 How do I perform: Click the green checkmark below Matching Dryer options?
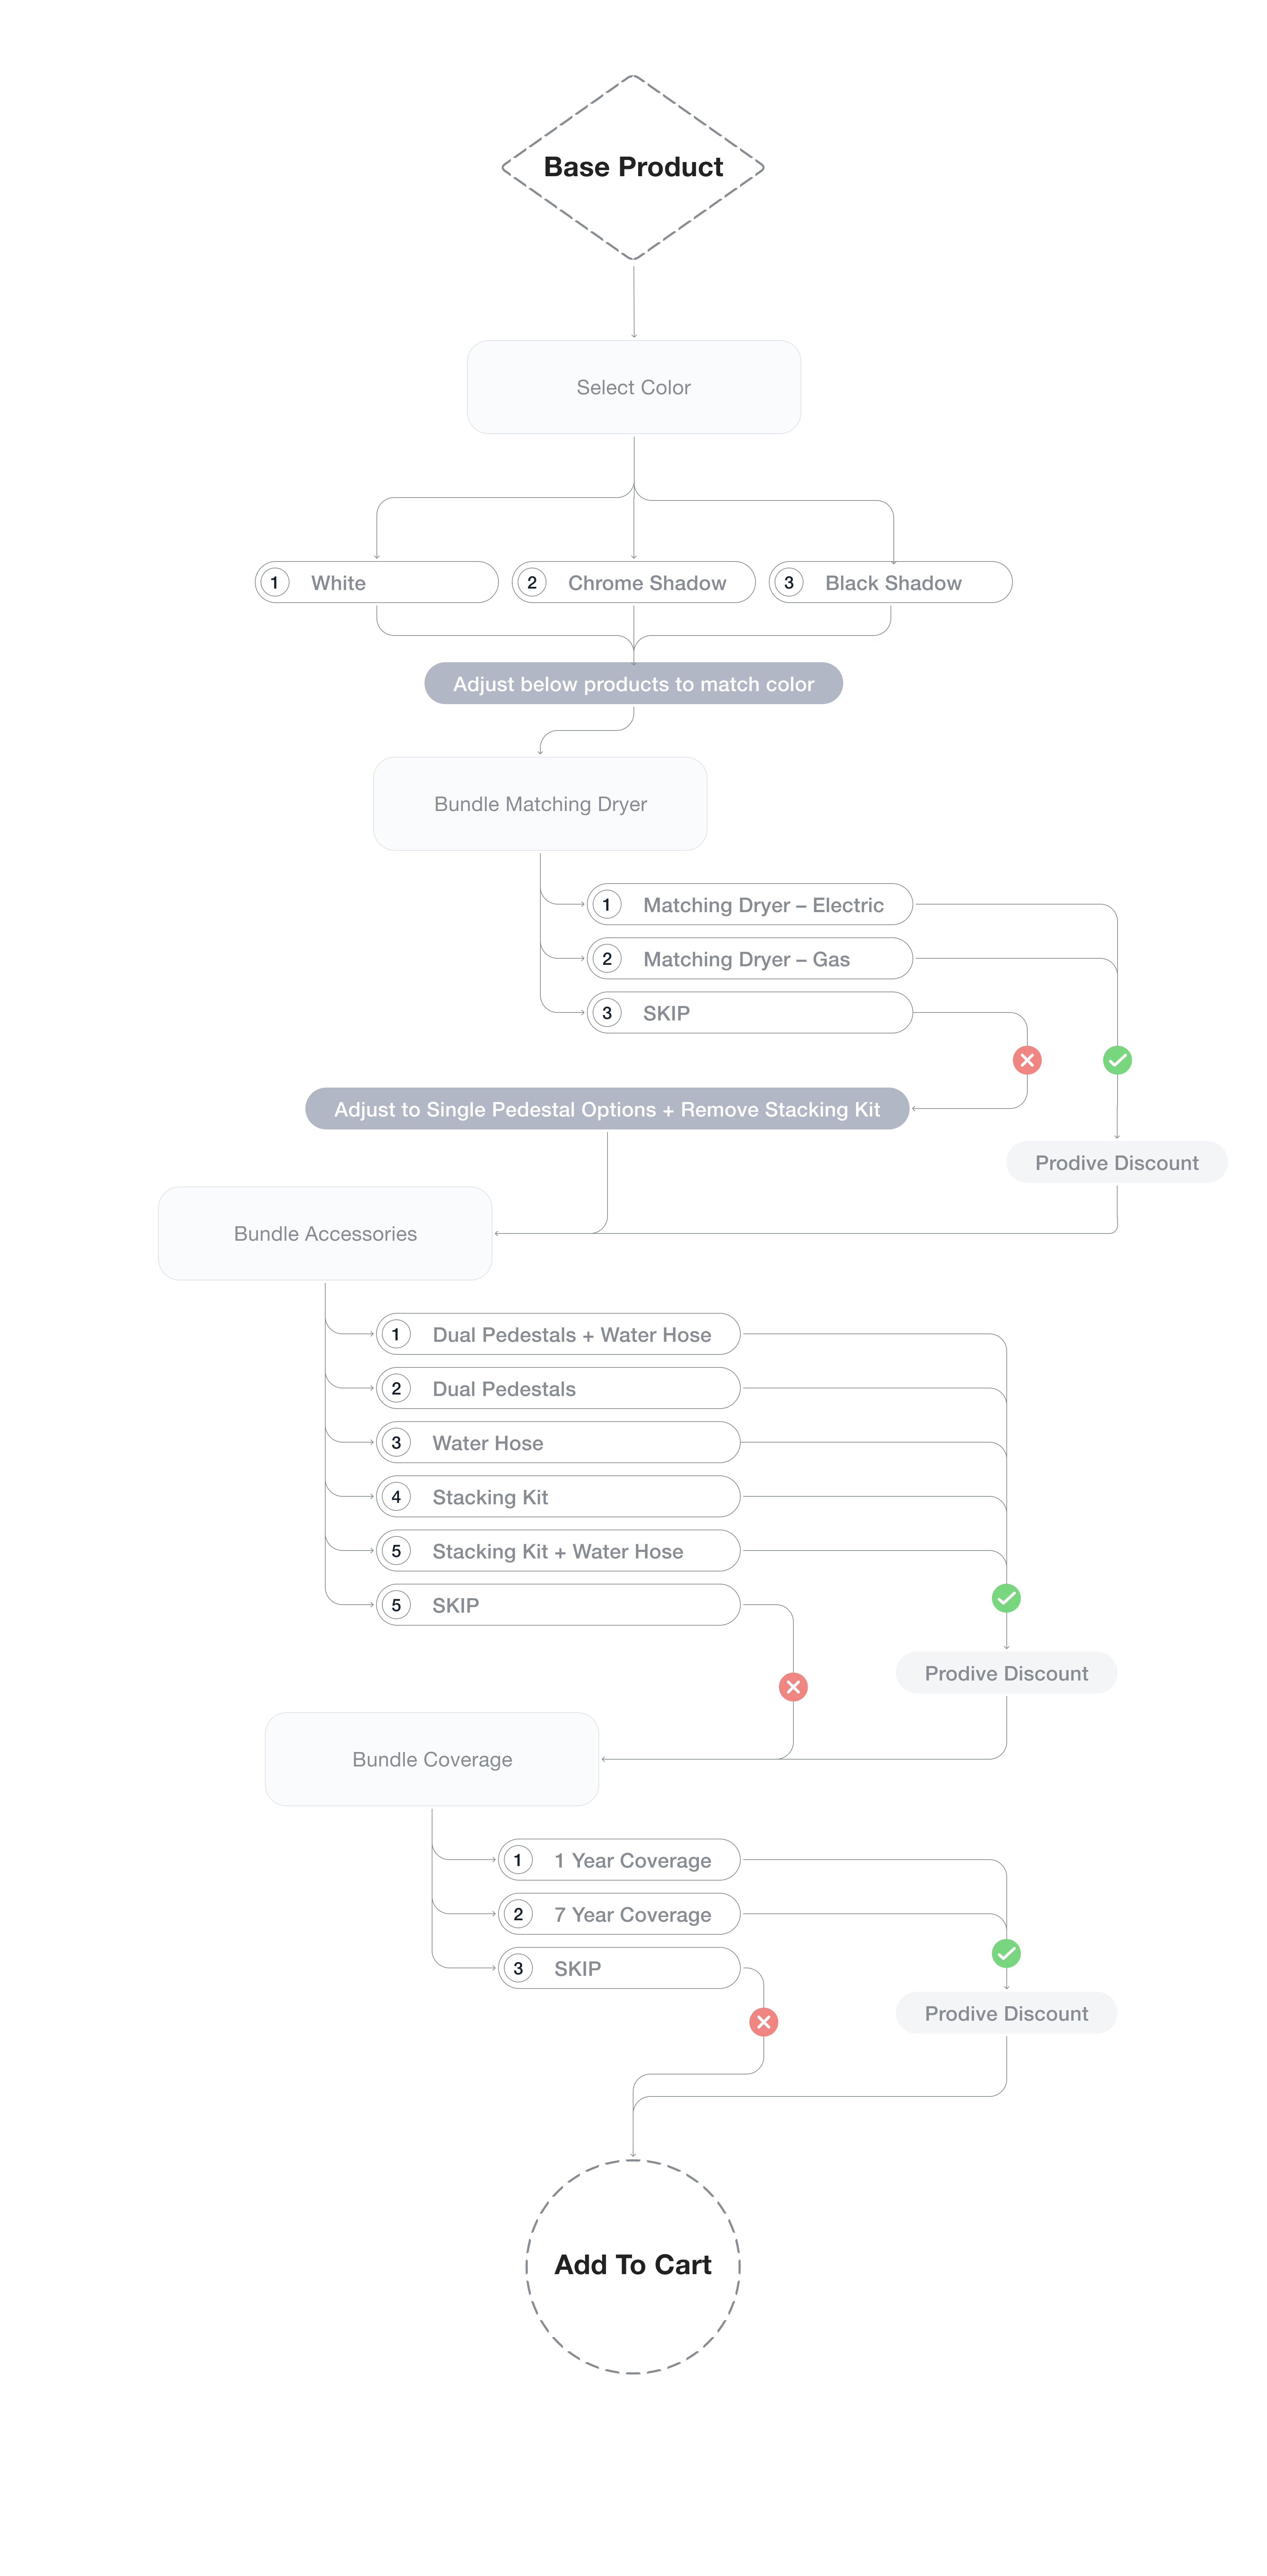1117,1060
